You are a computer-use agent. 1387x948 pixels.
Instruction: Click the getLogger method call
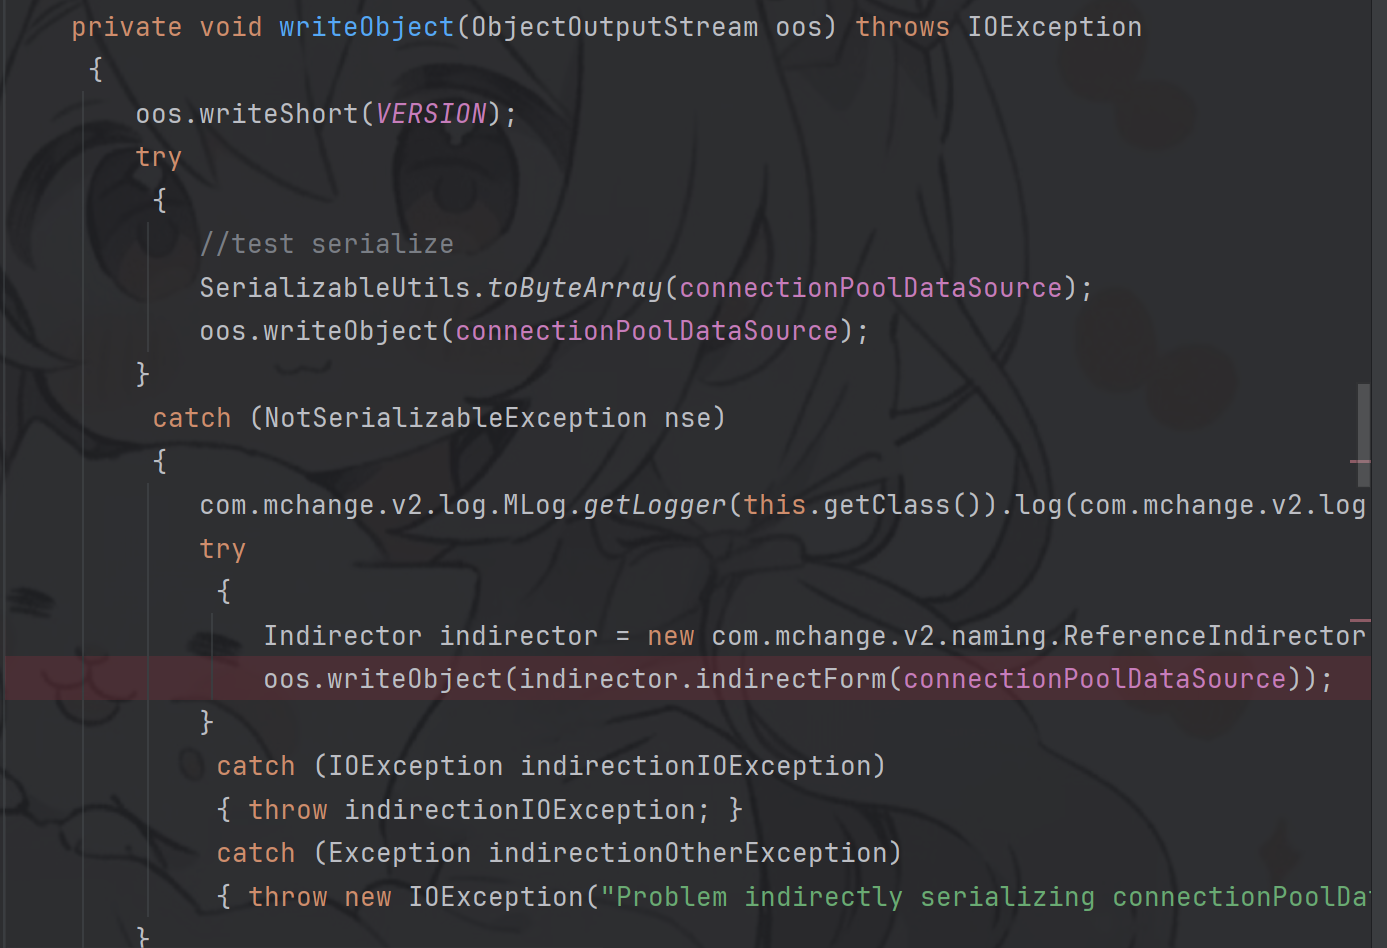(x=654, y=505)
